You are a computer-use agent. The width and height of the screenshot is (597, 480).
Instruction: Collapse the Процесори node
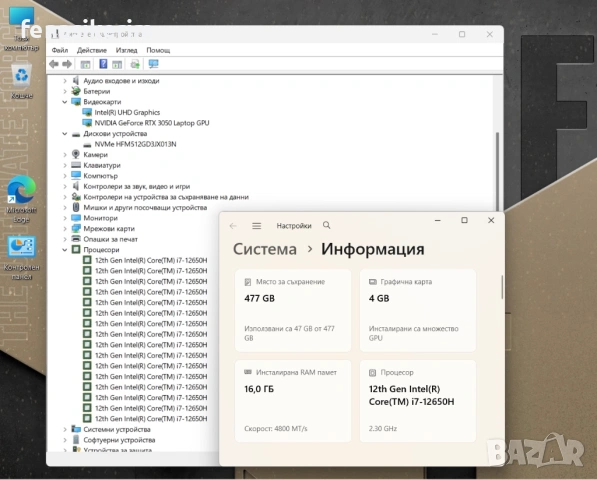pos(65,250)
